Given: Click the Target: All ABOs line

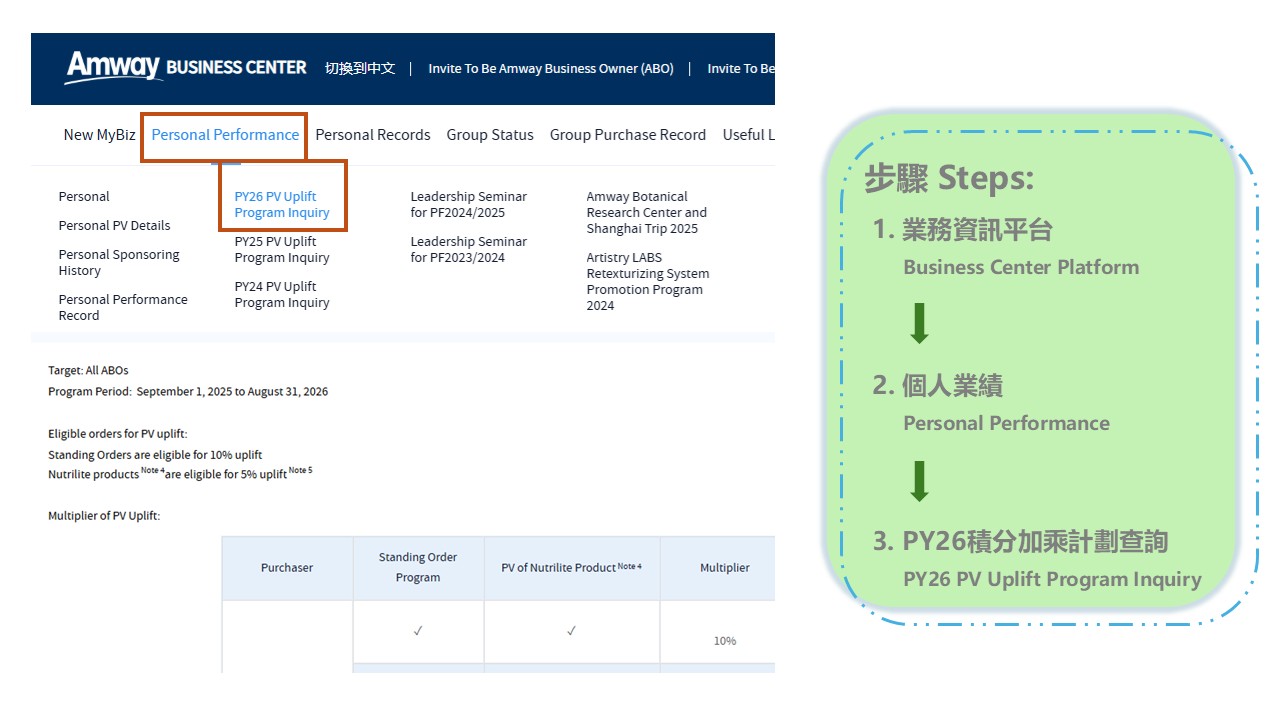Looking at the screenshot, I should pos(88,371).
